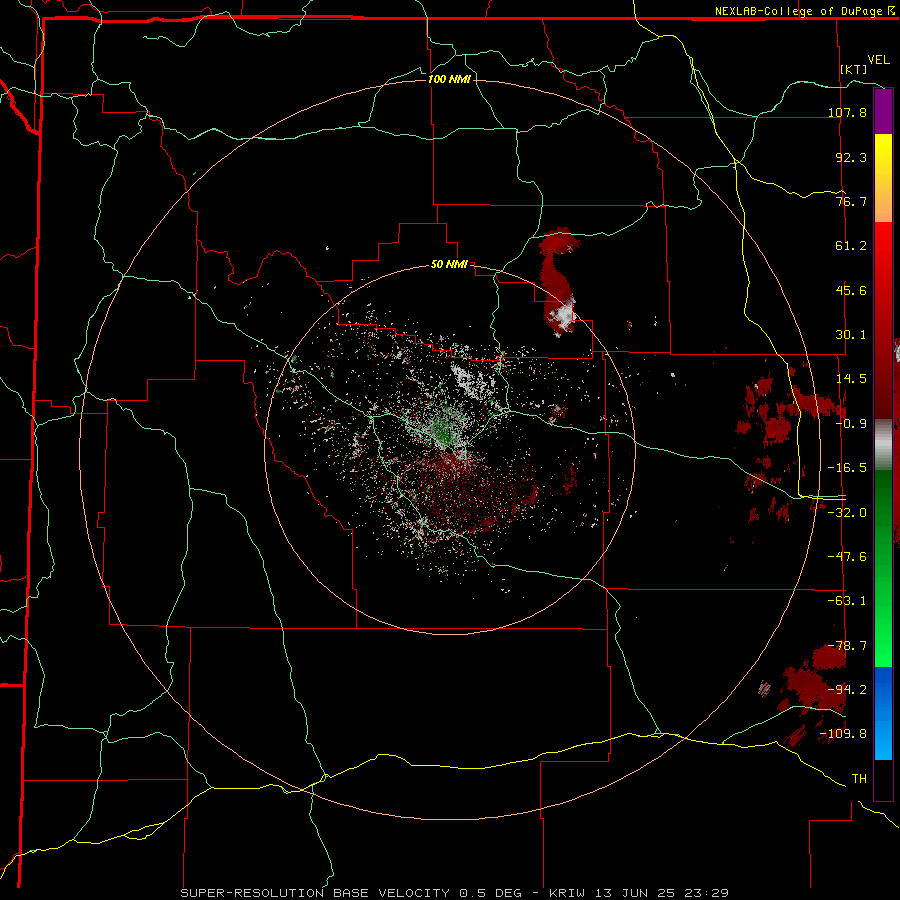Image resolution: width=900 pixels, height=900 pixels.
Task: Click the 14.5 legend value
Action: [851, 379]
